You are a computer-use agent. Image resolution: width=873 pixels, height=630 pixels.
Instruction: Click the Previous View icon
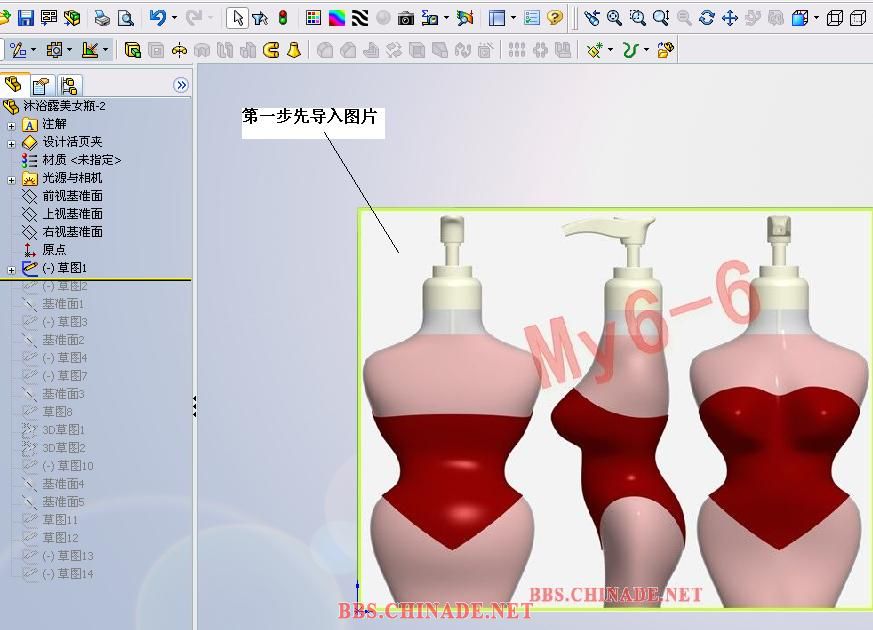coord(592,18)
